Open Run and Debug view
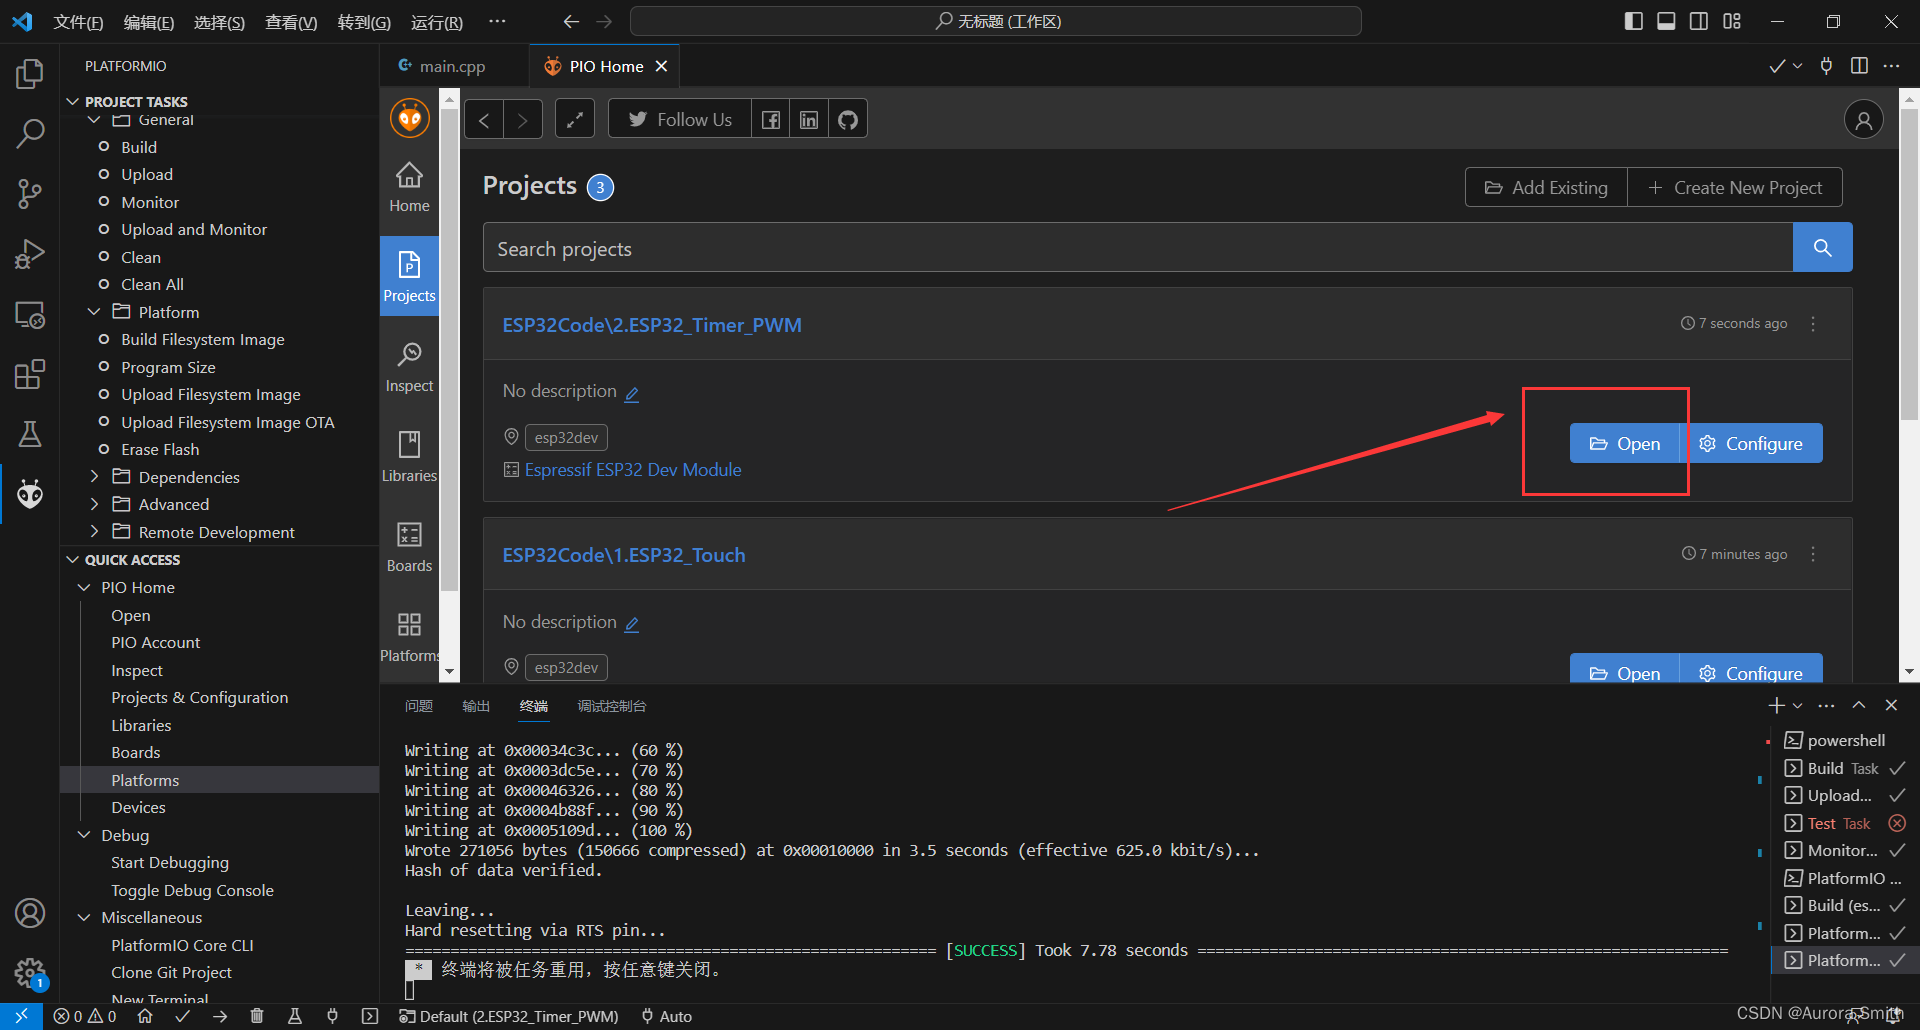Image resolution: width=1920 pixels, height=1030 pixels. (x=30, y=253)
